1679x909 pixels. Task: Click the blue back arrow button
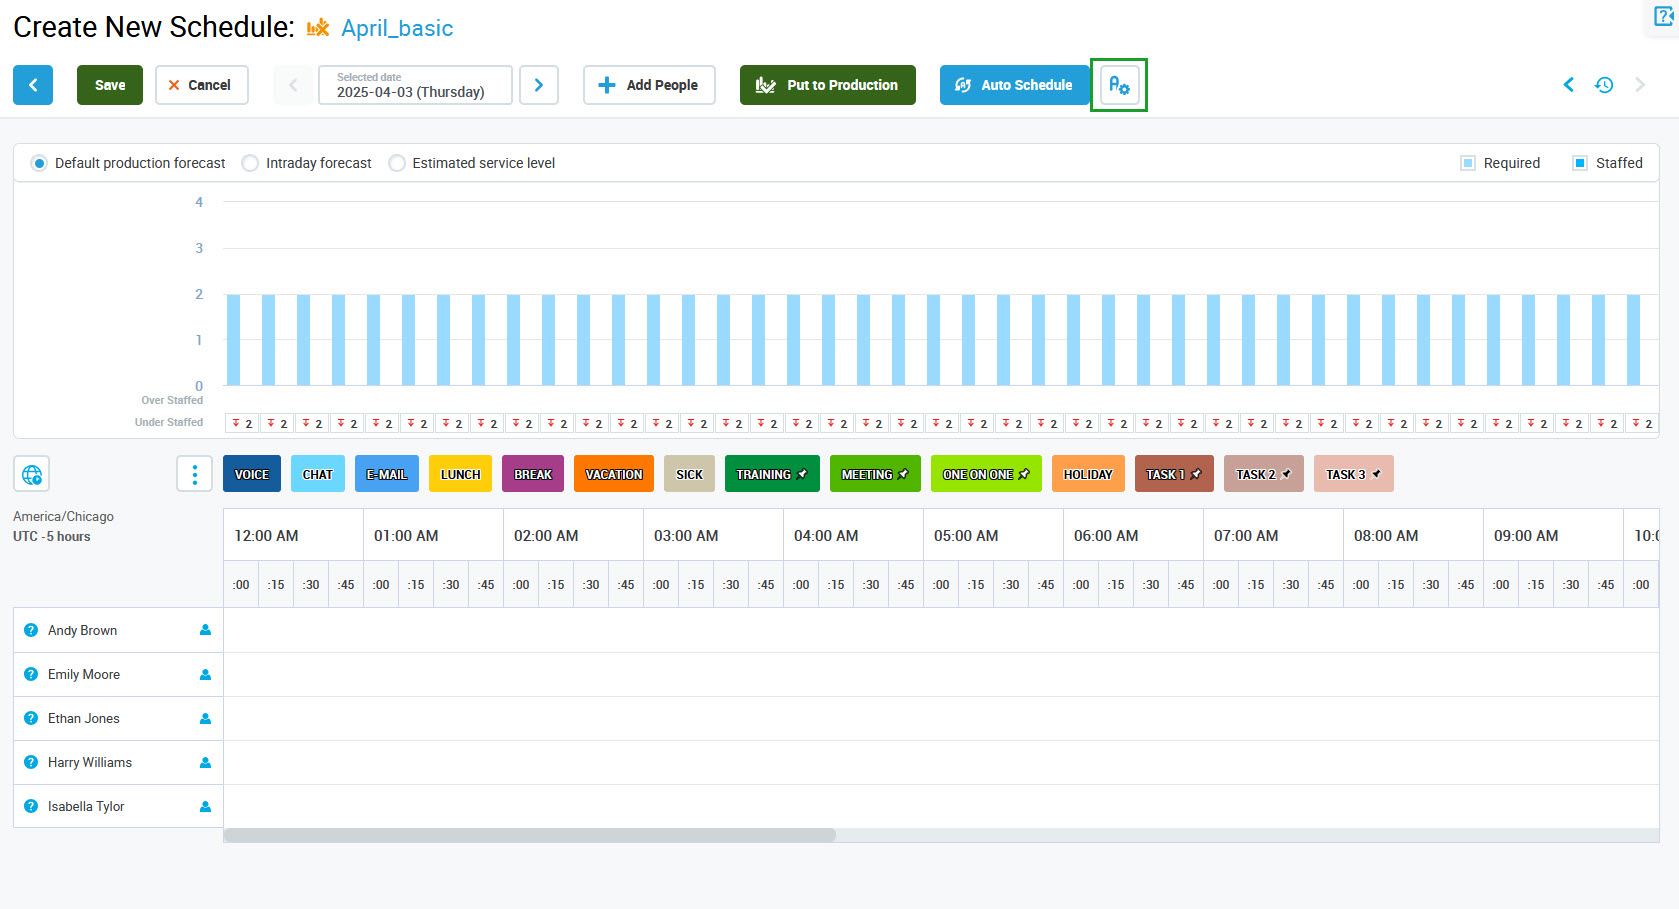(33, 85)
